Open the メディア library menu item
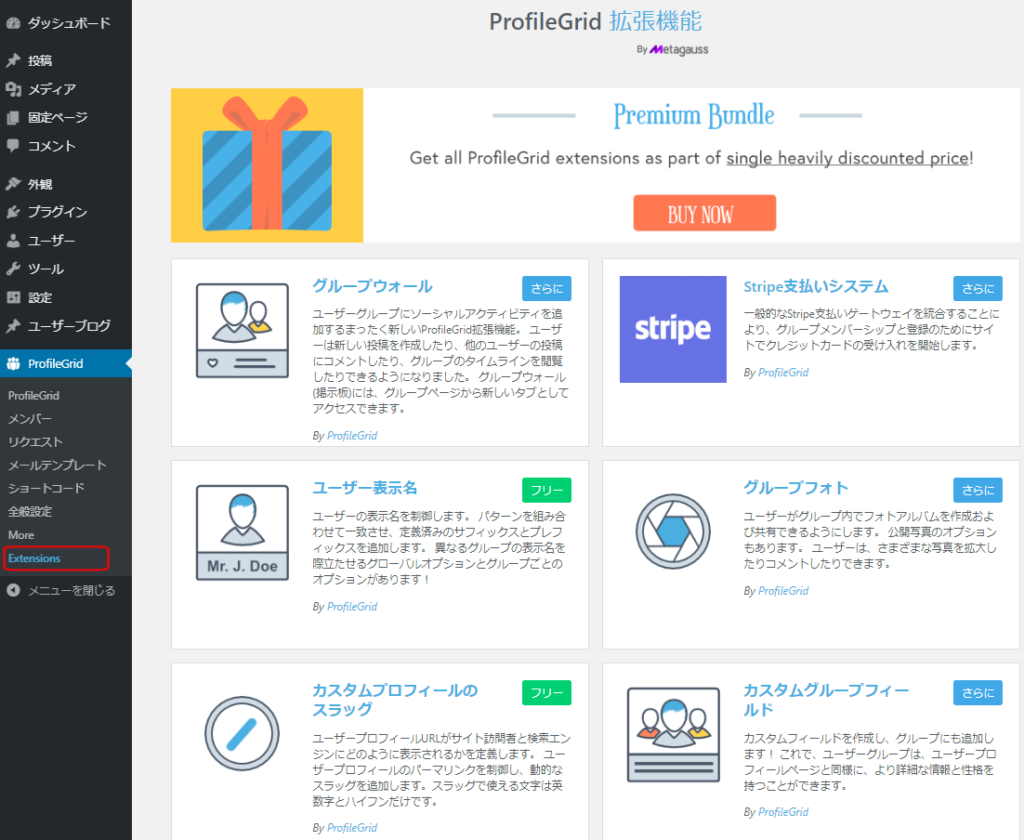1024x840 pixels. [x=51, y=89]
